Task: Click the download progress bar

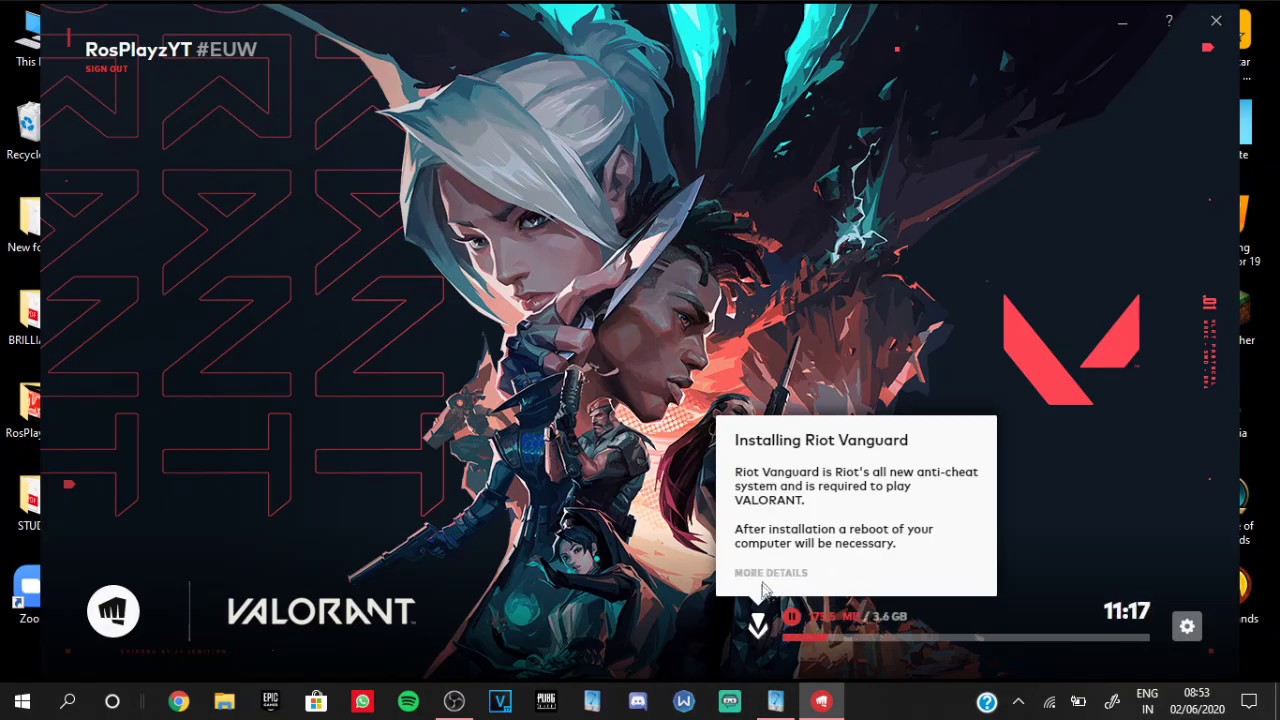Action: 965,637
